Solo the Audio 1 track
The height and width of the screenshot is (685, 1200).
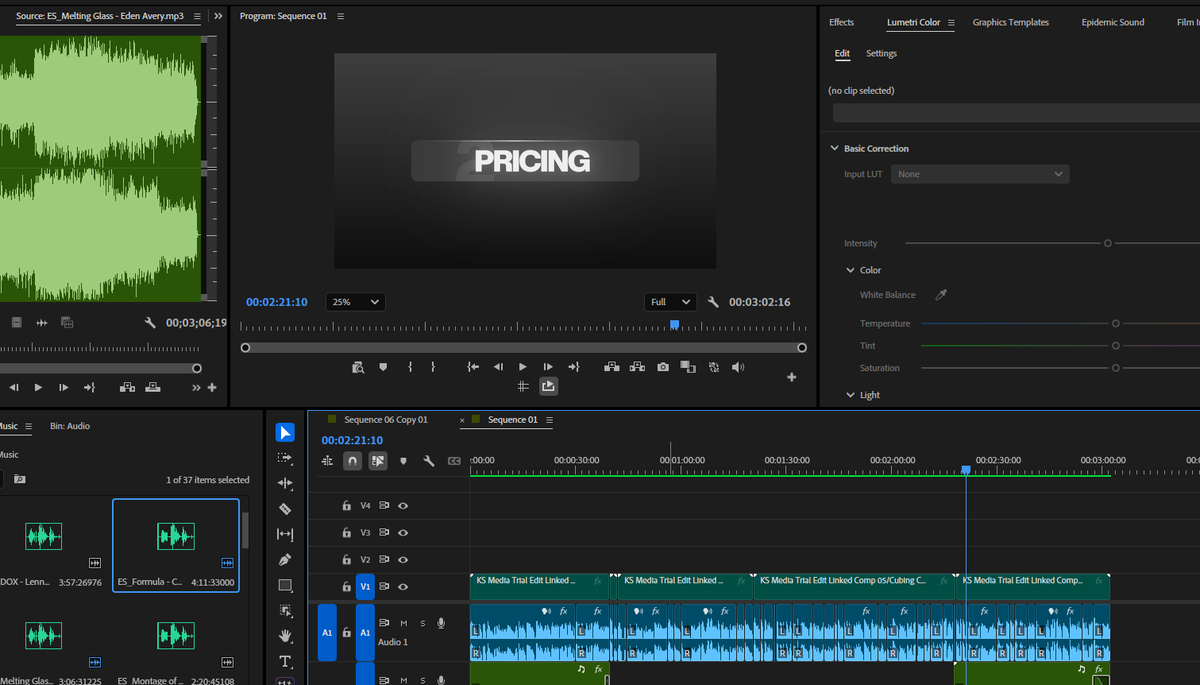[422, 624]
